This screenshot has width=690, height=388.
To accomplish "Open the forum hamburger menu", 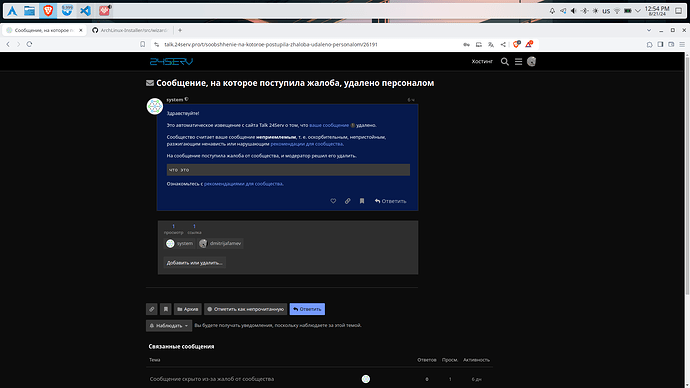I will tap(518, 62).
